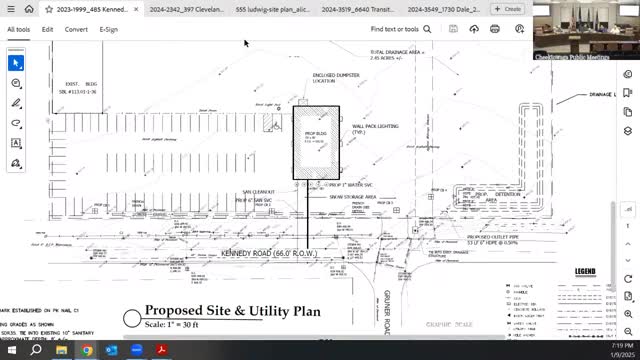Switch to the 2024-3549_1730 Dale tab
The width and height of the screenshot is (640, 360).
[444, 9]
